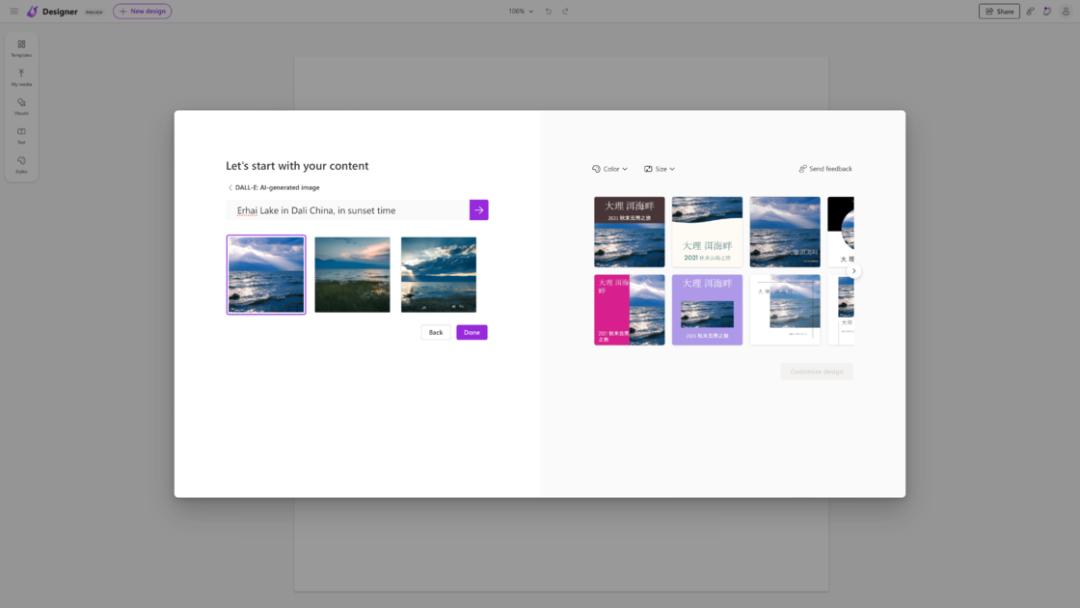The height and width of the screenshot is (608, 1080).
Task: Open Templates in the sidebar
Action: [x=21, y=48]
